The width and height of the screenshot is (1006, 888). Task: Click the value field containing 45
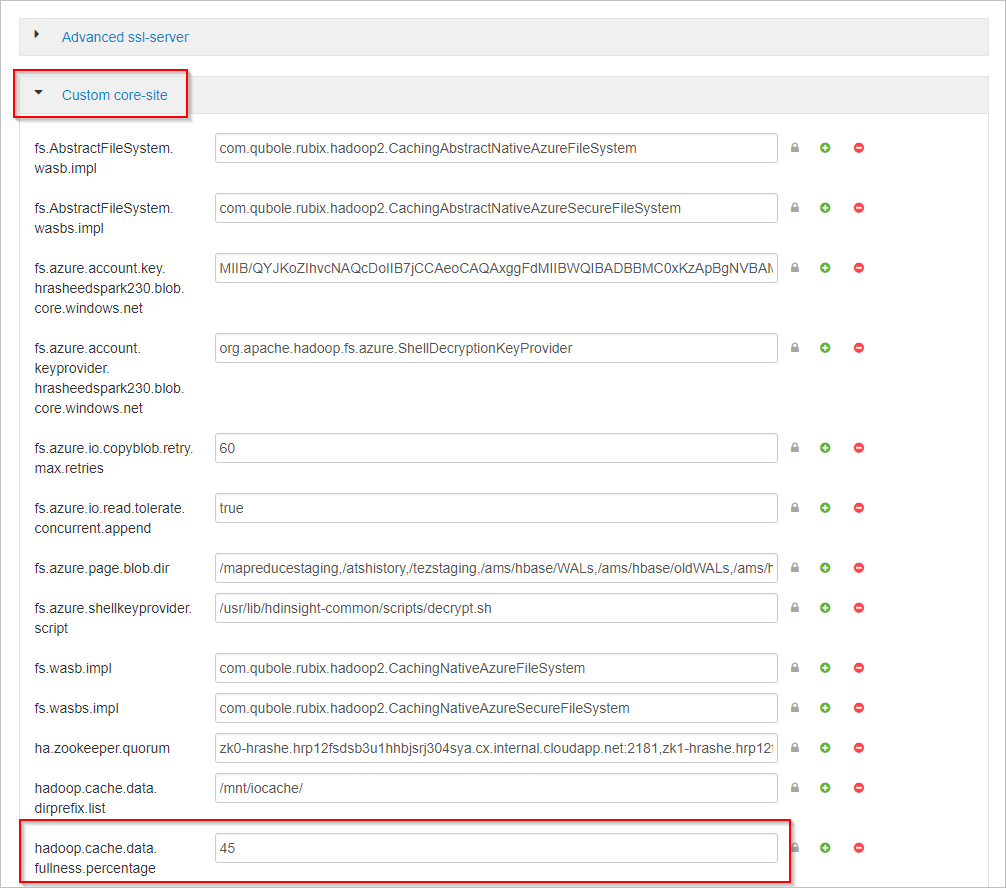point(495,847)
